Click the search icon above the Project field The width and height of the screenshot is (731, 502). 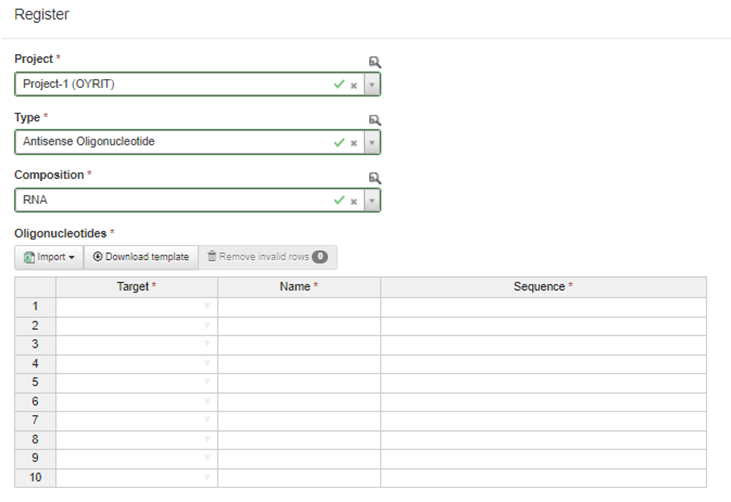click(x=375, y=62)
